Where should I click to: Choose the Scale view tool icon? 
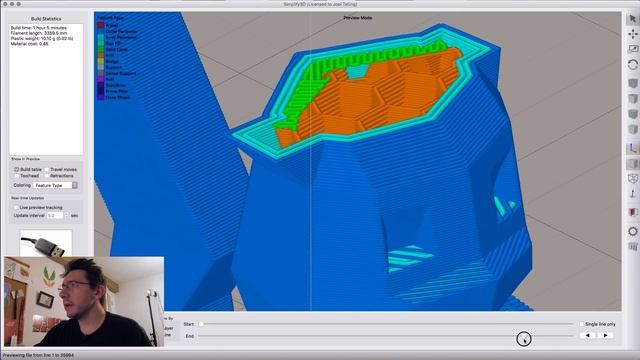[633, 49]
